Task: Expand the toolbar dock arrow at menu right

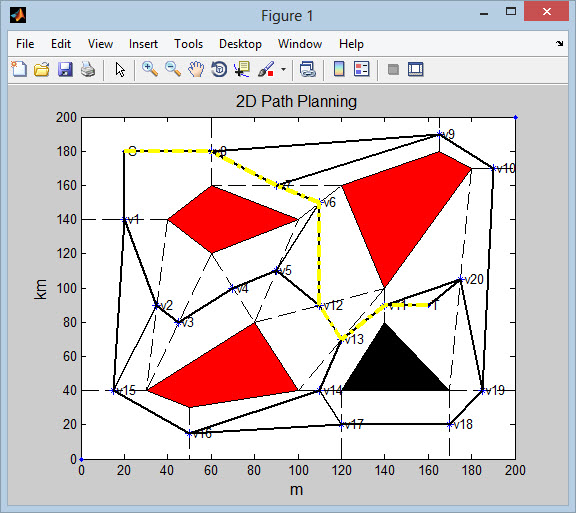Action: click(559, 43)
